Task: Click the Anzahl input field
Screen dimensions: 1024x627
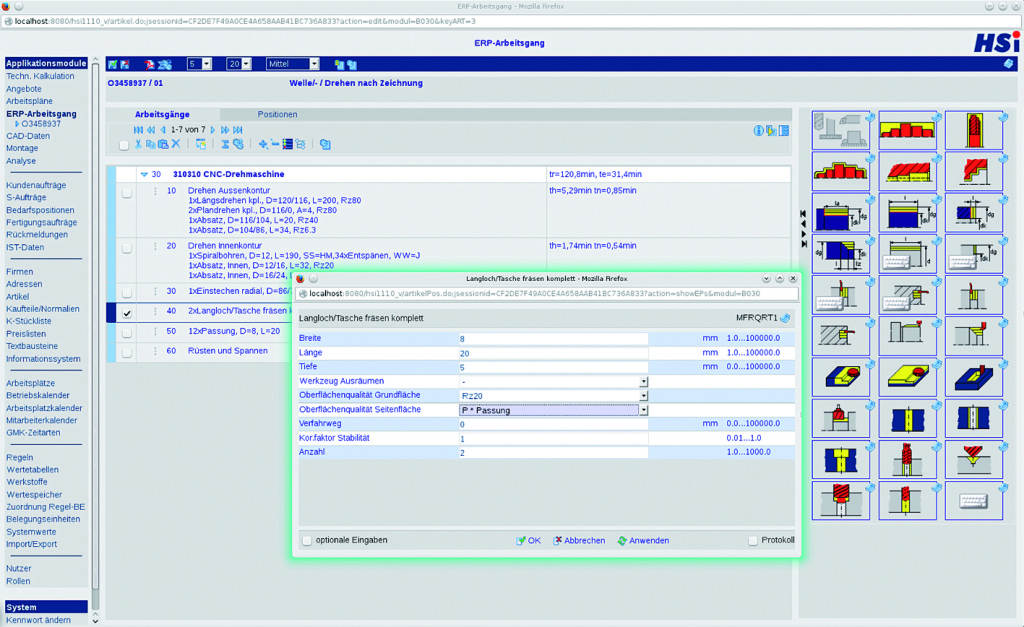Action: click(553, 453)
